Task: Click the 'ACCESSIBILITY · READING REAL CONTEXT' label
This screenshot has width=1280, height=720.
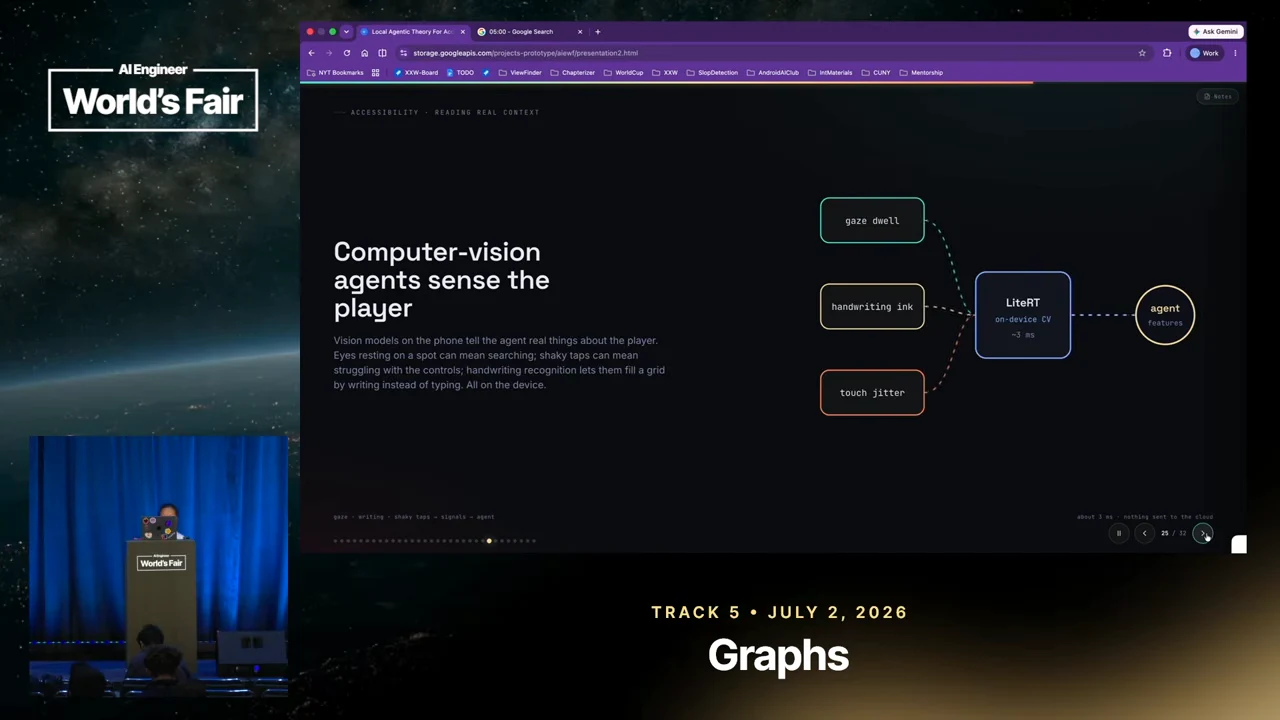Action: pyautogui.click(x=445, y=112)
